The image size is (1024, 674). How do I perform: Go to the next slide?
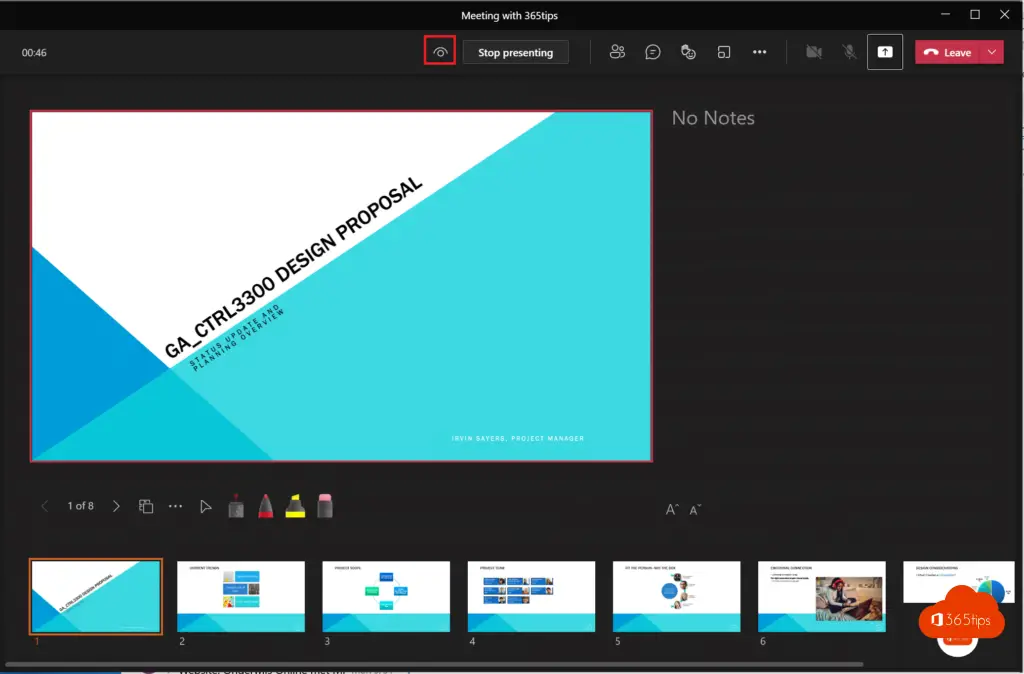pyautogui.click(x=116, y=506)
